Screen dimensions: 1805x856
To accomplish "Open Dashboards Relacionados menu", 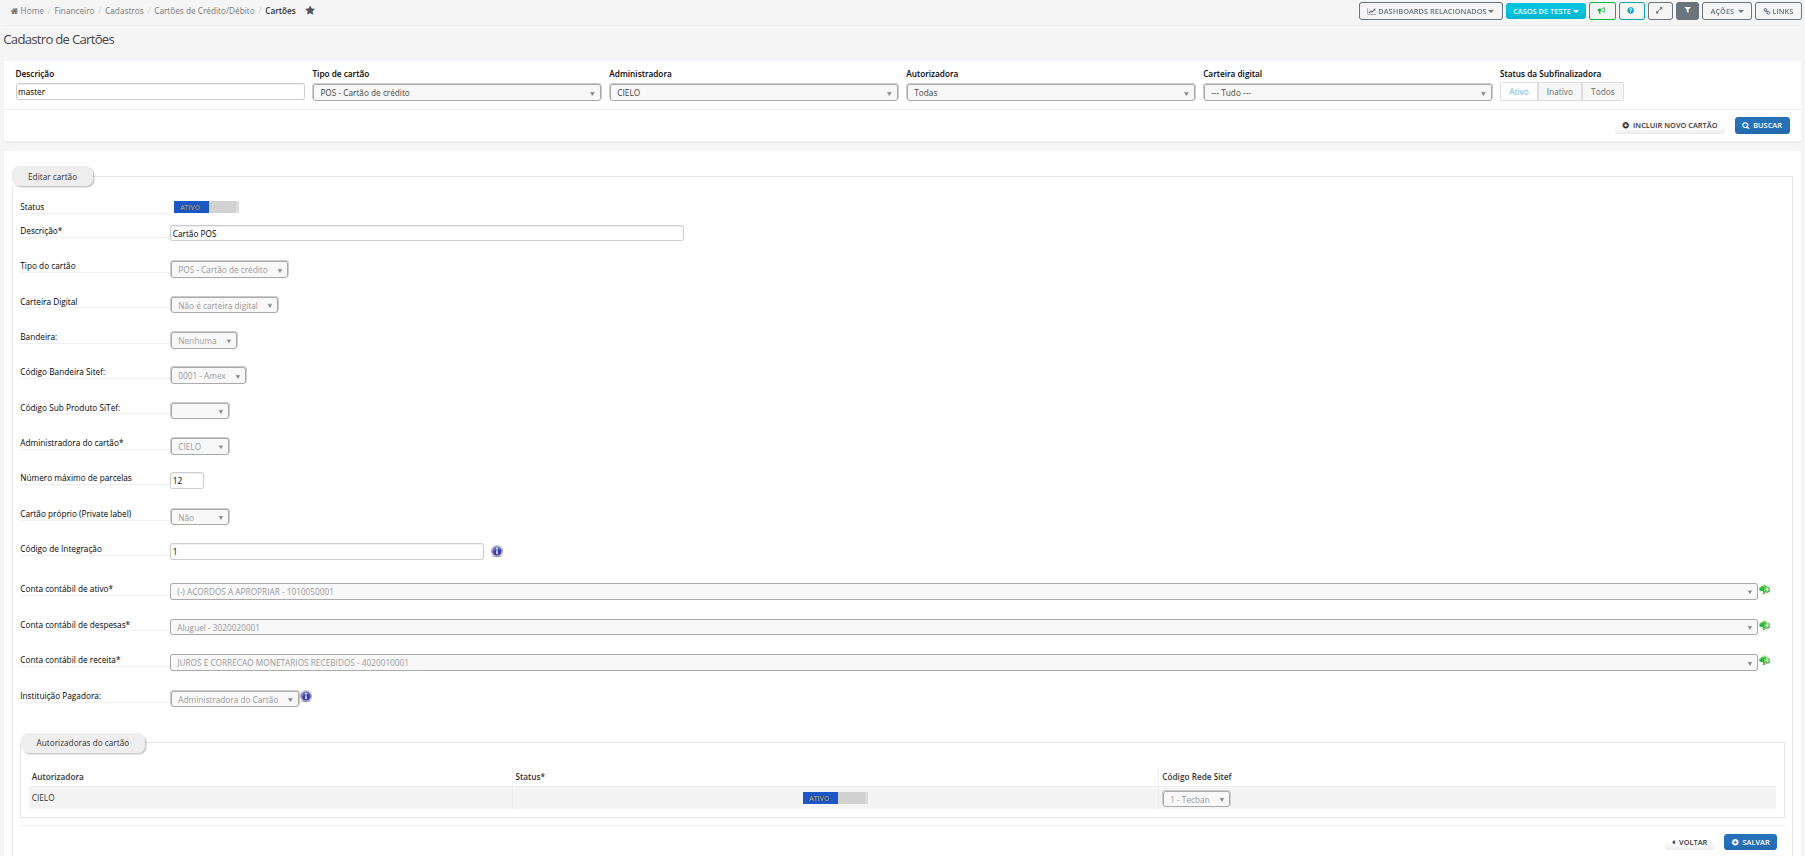I will (1431, 11).
